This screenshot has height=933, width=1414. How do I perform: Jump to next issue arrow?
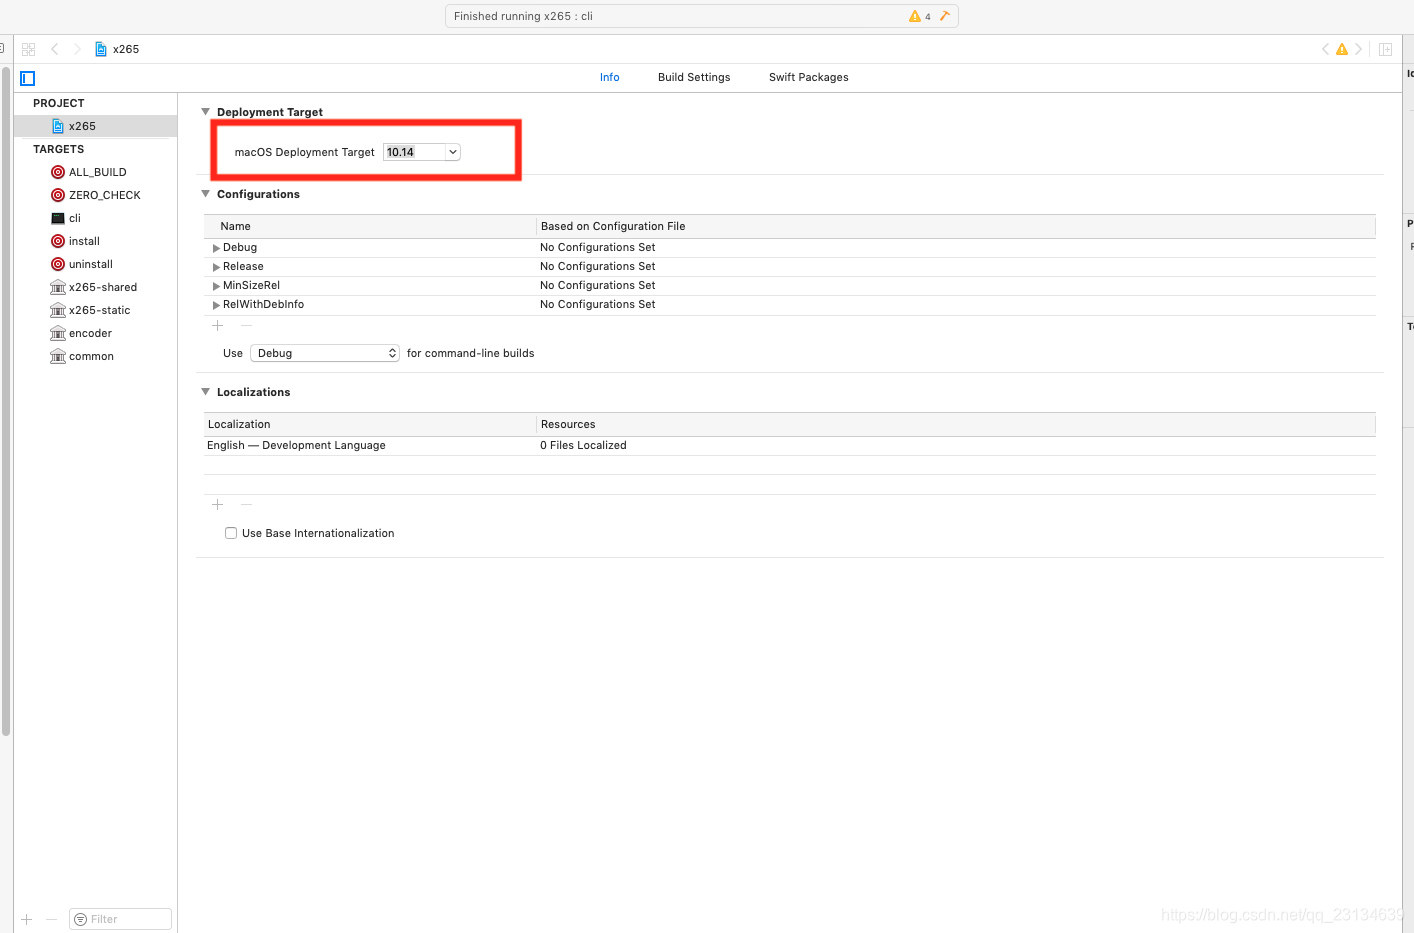click(x=1358, y=49)
